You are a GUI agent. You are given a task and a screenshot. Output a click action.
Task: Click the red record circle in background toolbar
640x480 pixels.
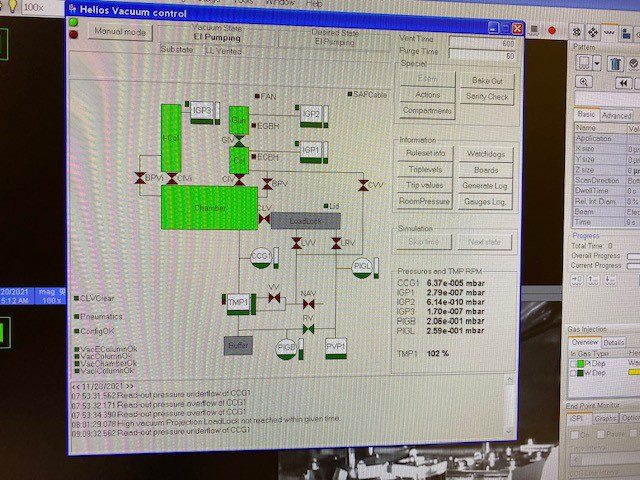coord(552,31)
